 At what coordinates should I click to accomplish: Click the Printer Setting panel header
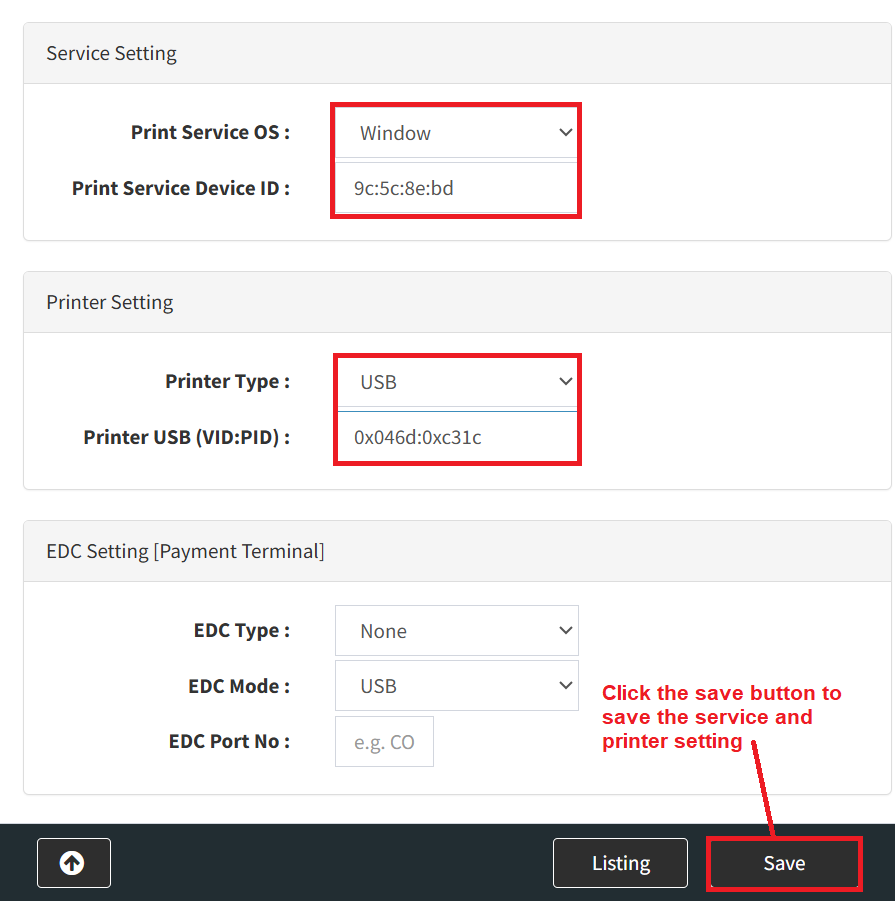(109, 302)
